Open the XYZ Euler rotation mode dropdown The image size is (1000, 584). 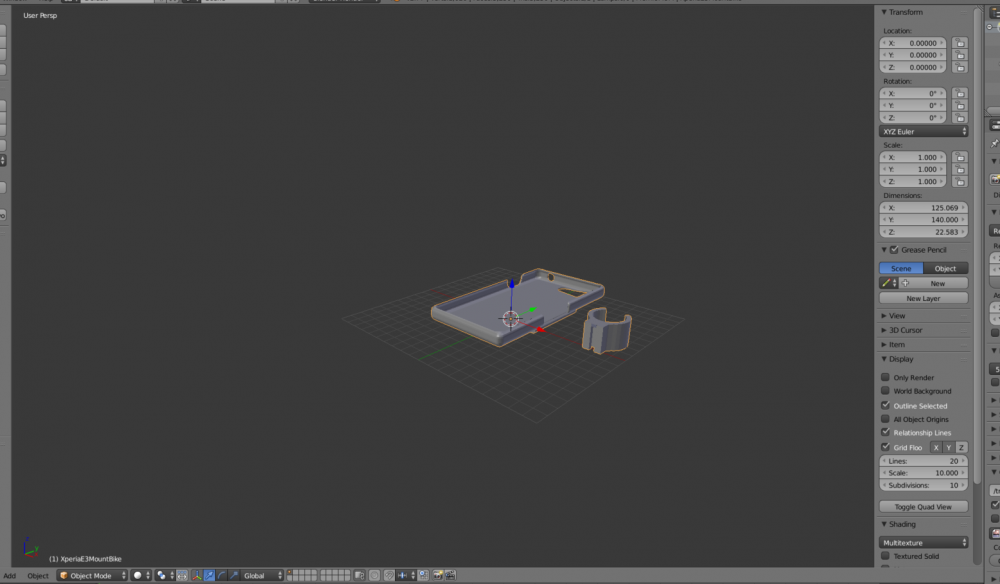[923, 131]
